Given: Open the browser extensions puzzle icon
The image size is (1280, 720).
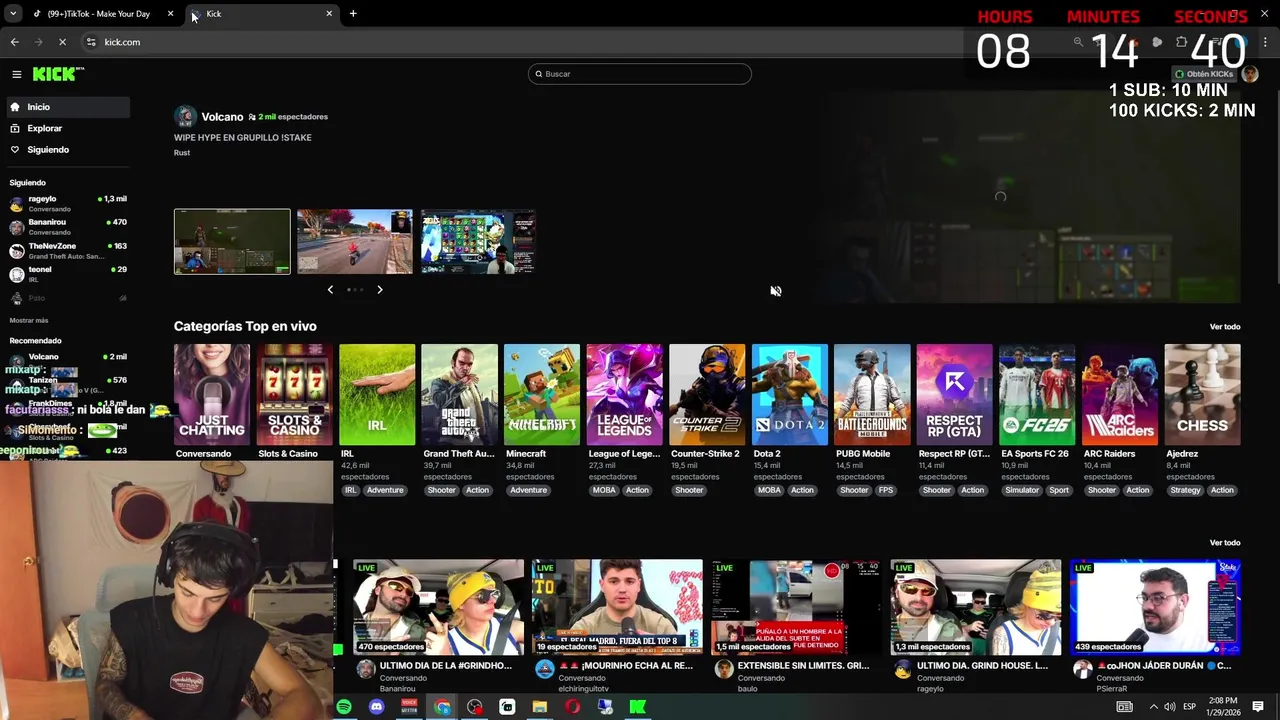Looking at the screenshot, I should click(1182, 42).
